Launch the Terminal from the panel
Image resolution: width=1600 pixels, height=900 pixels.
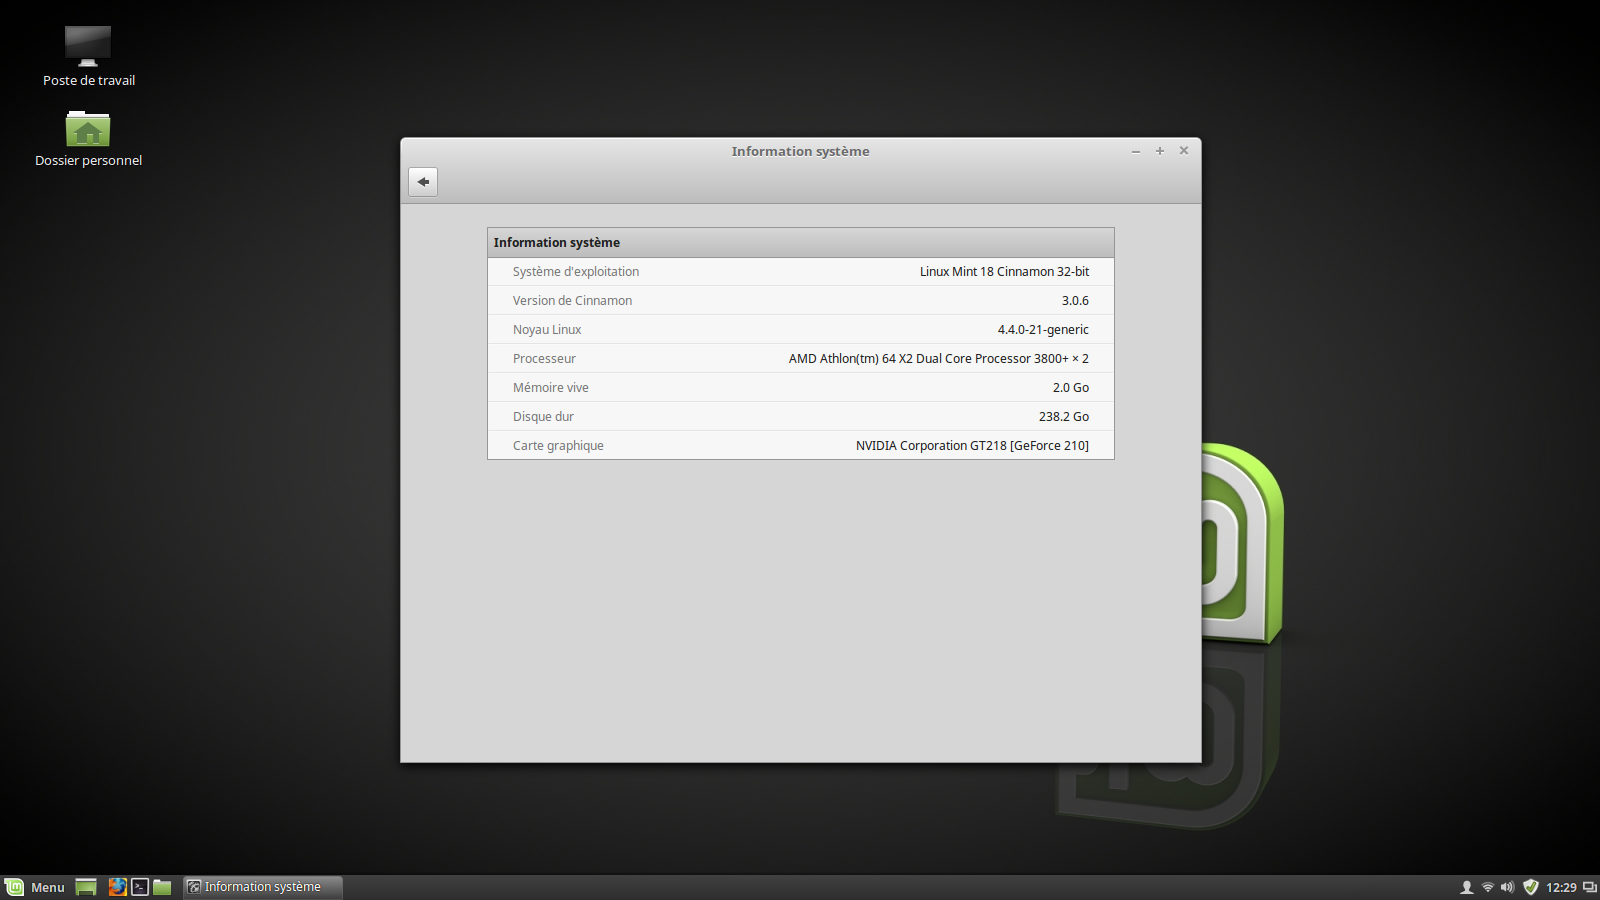(140, 887)
